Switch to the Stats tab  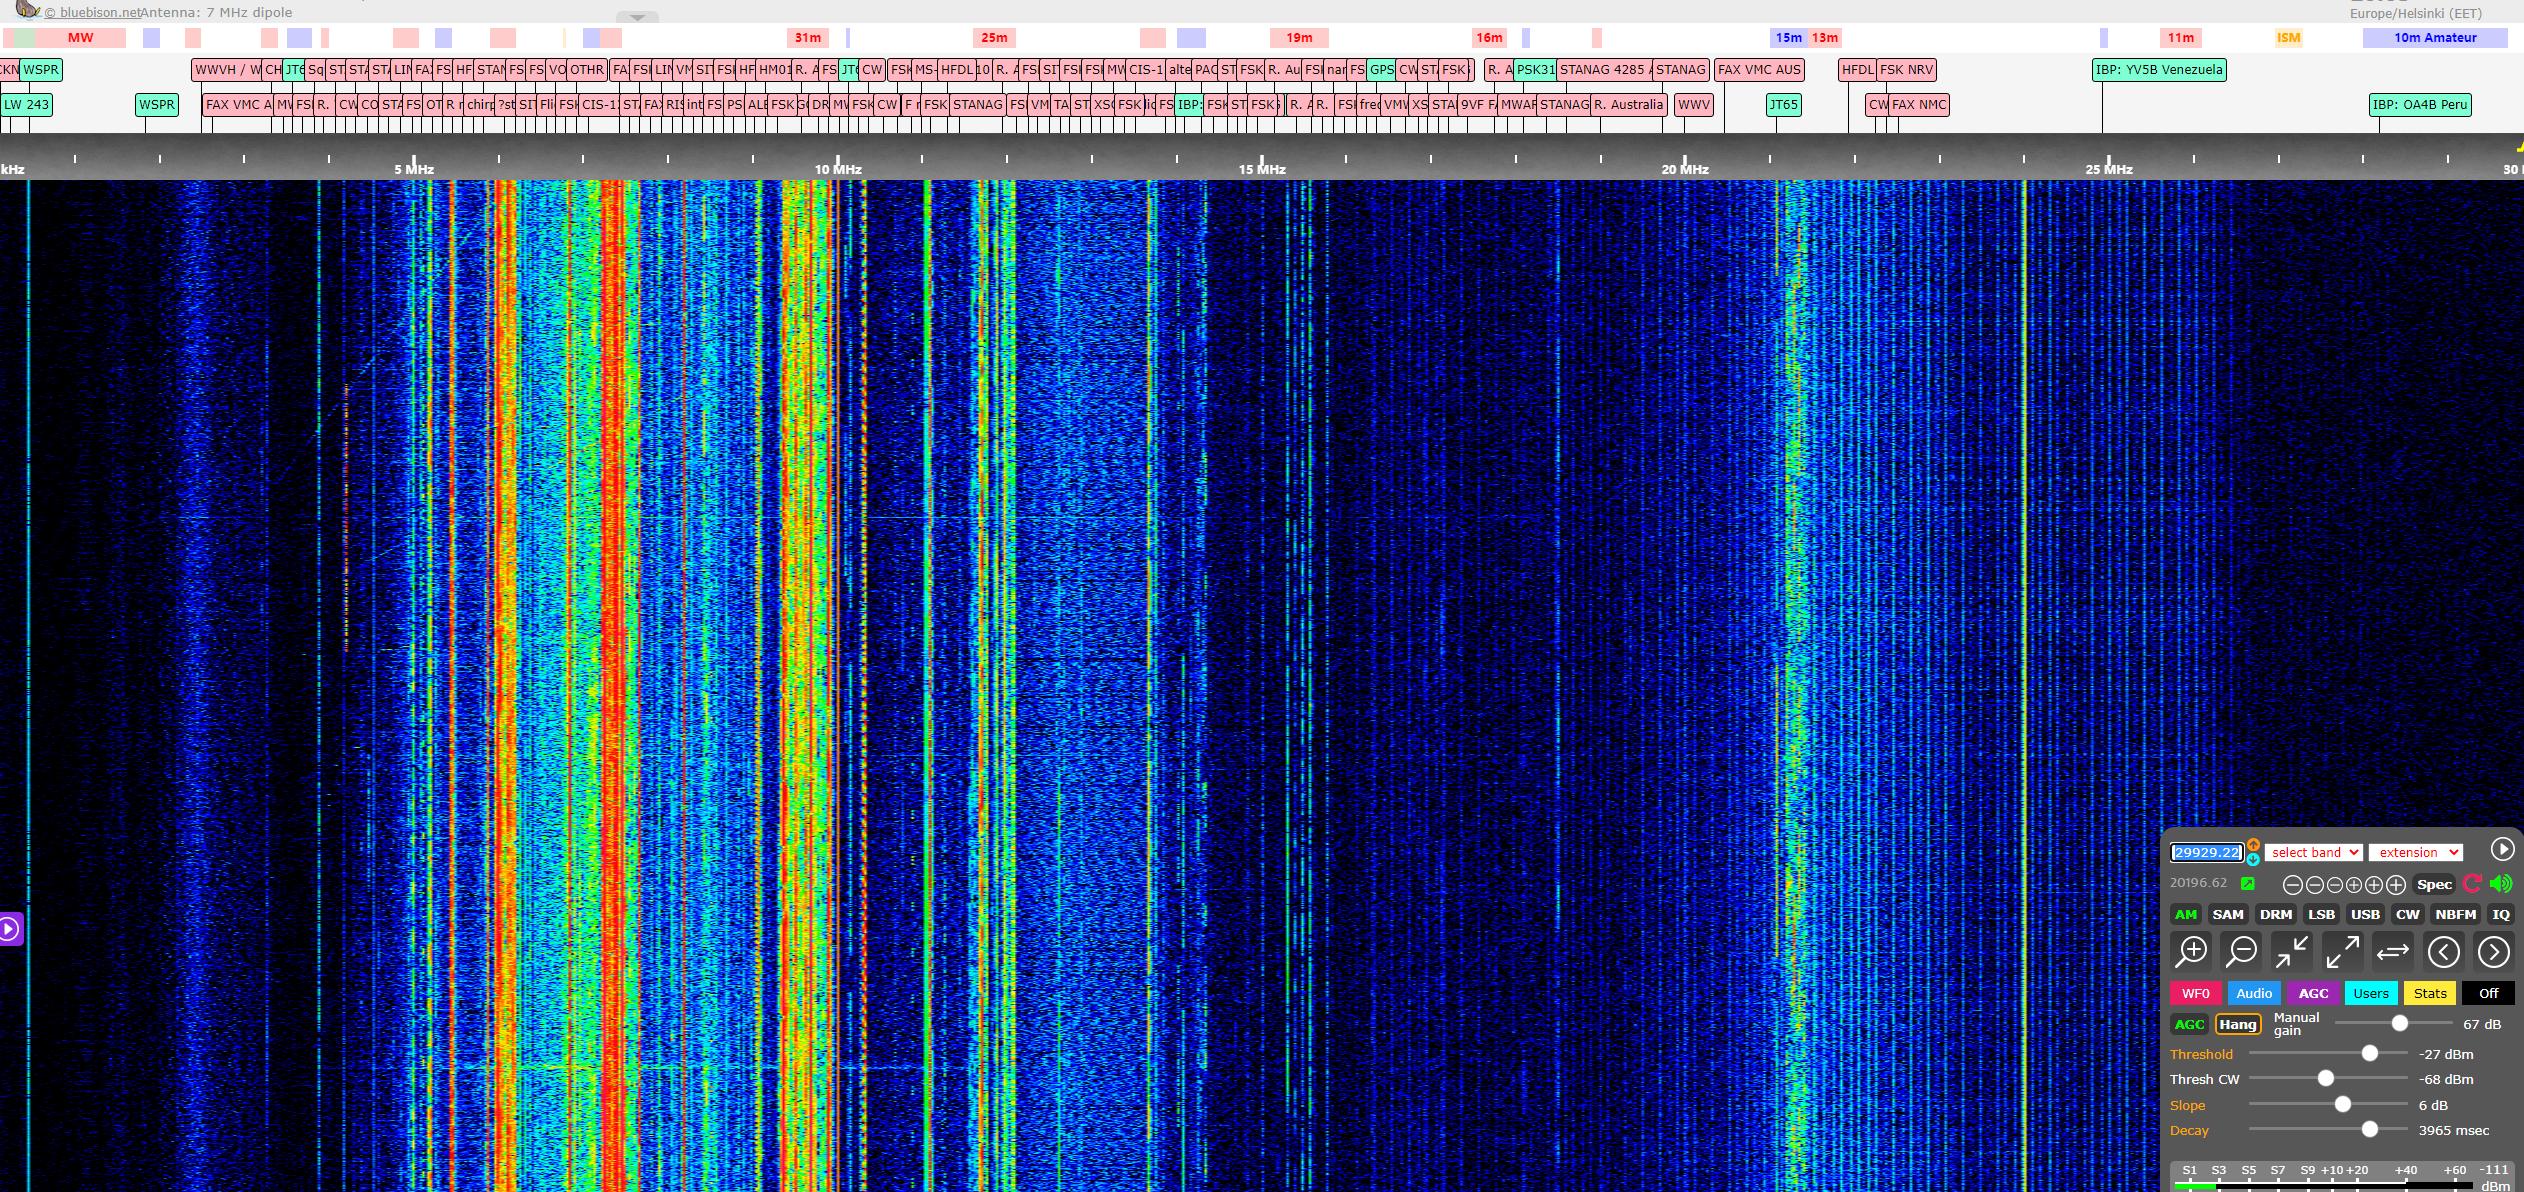(x=2430, y=993)
